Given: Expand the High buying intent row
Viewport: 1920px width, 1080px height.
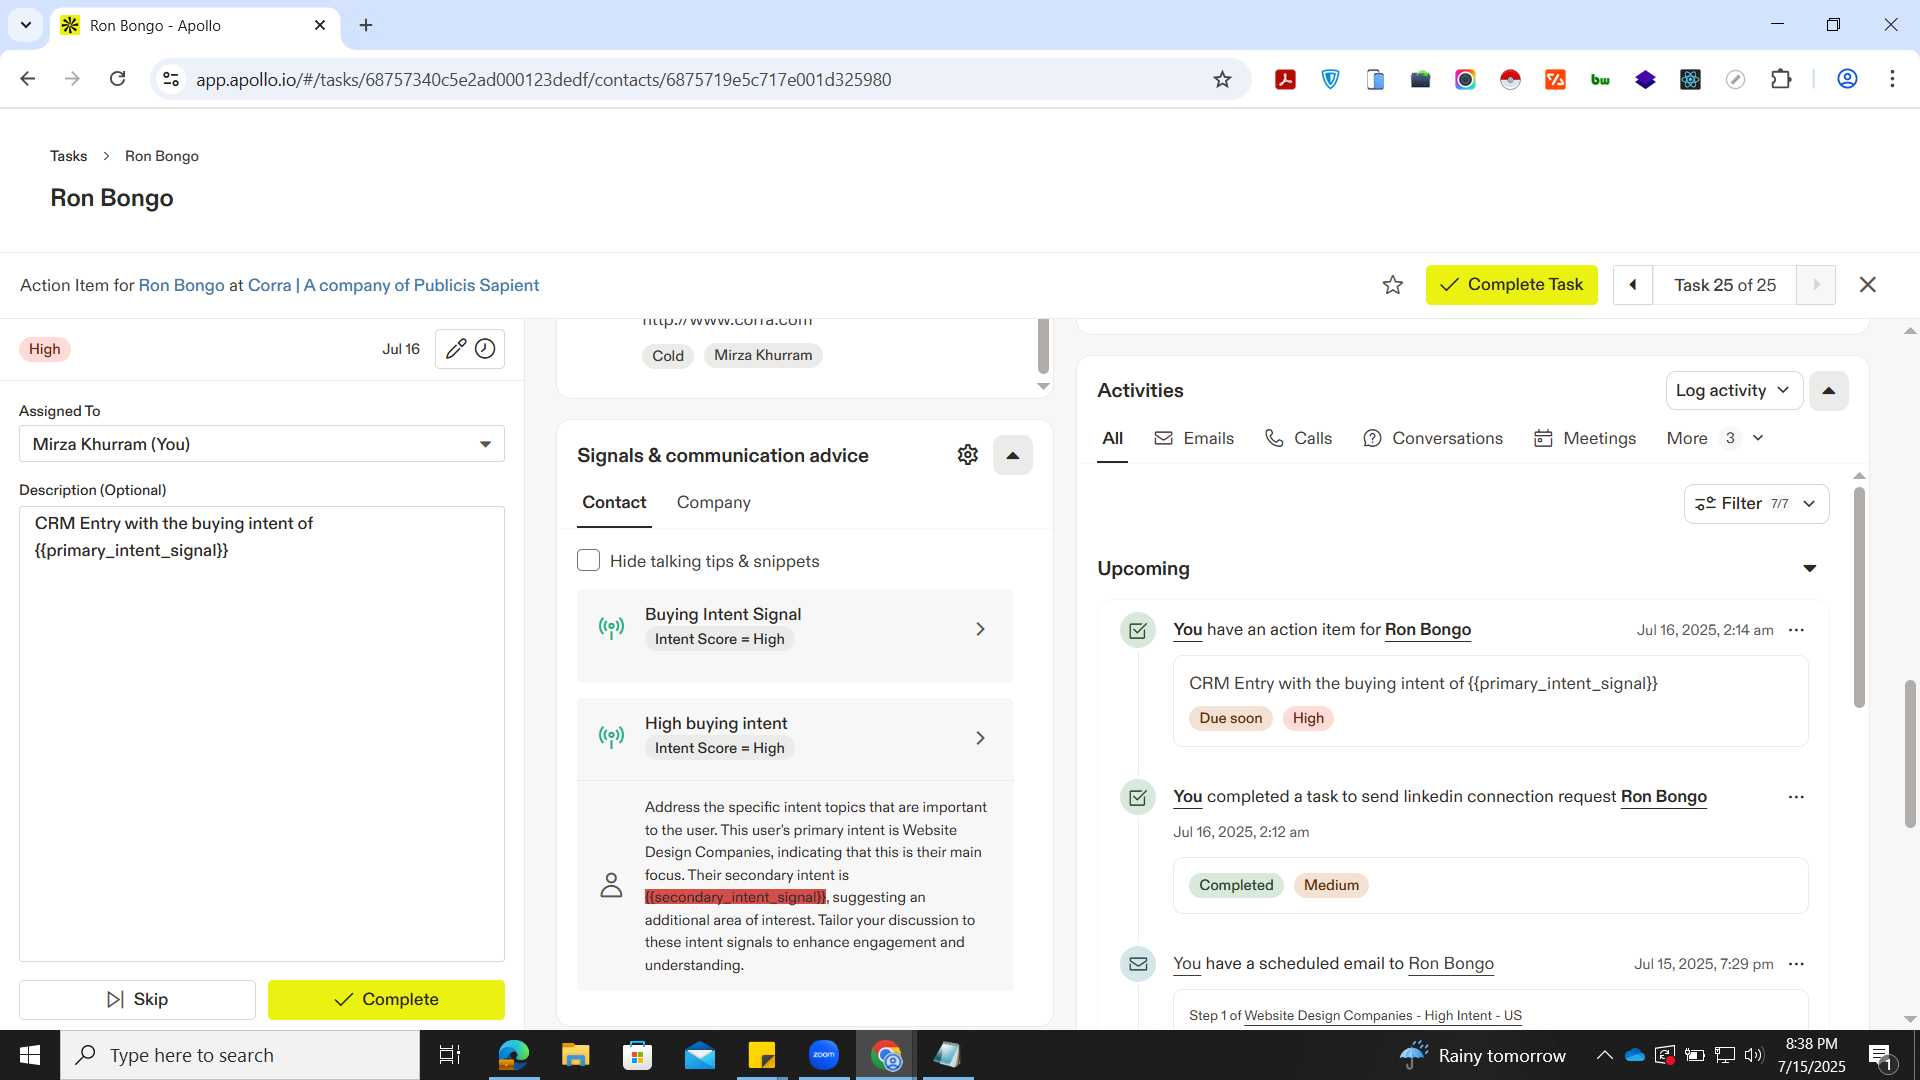Looking at the screenshot, I should (x=795, y=737).
